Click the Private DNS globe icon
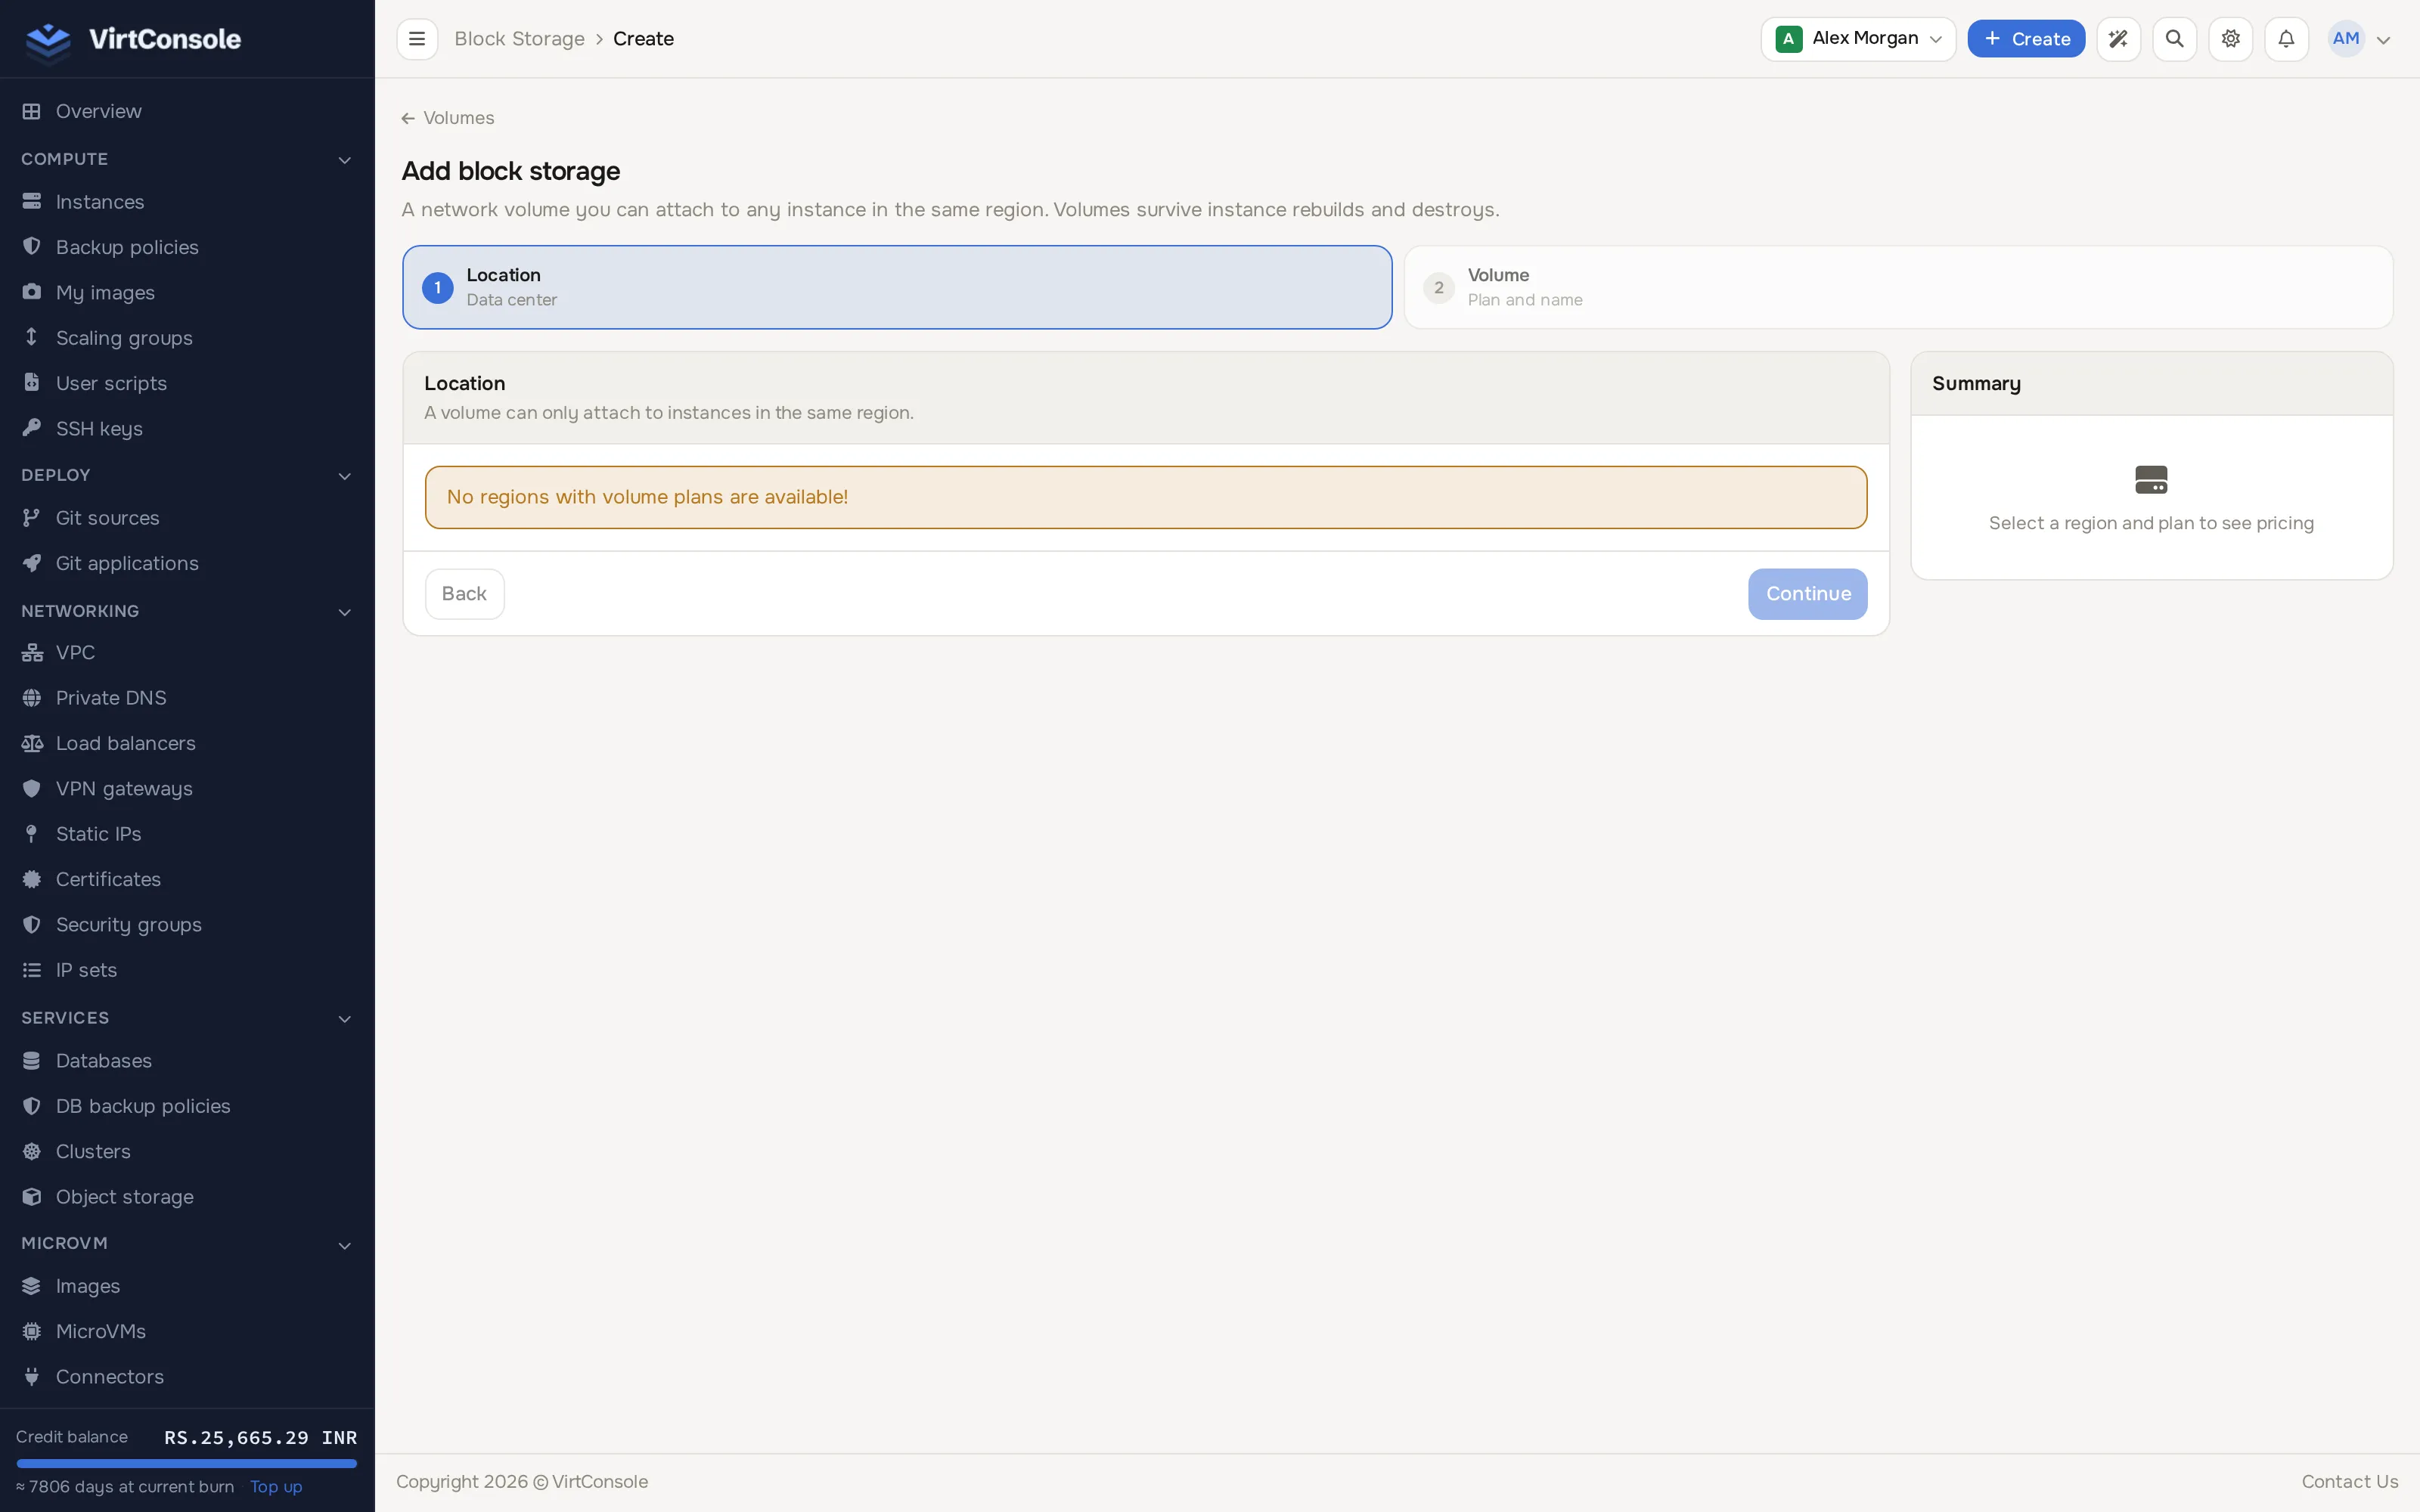 tap(32, 698)
